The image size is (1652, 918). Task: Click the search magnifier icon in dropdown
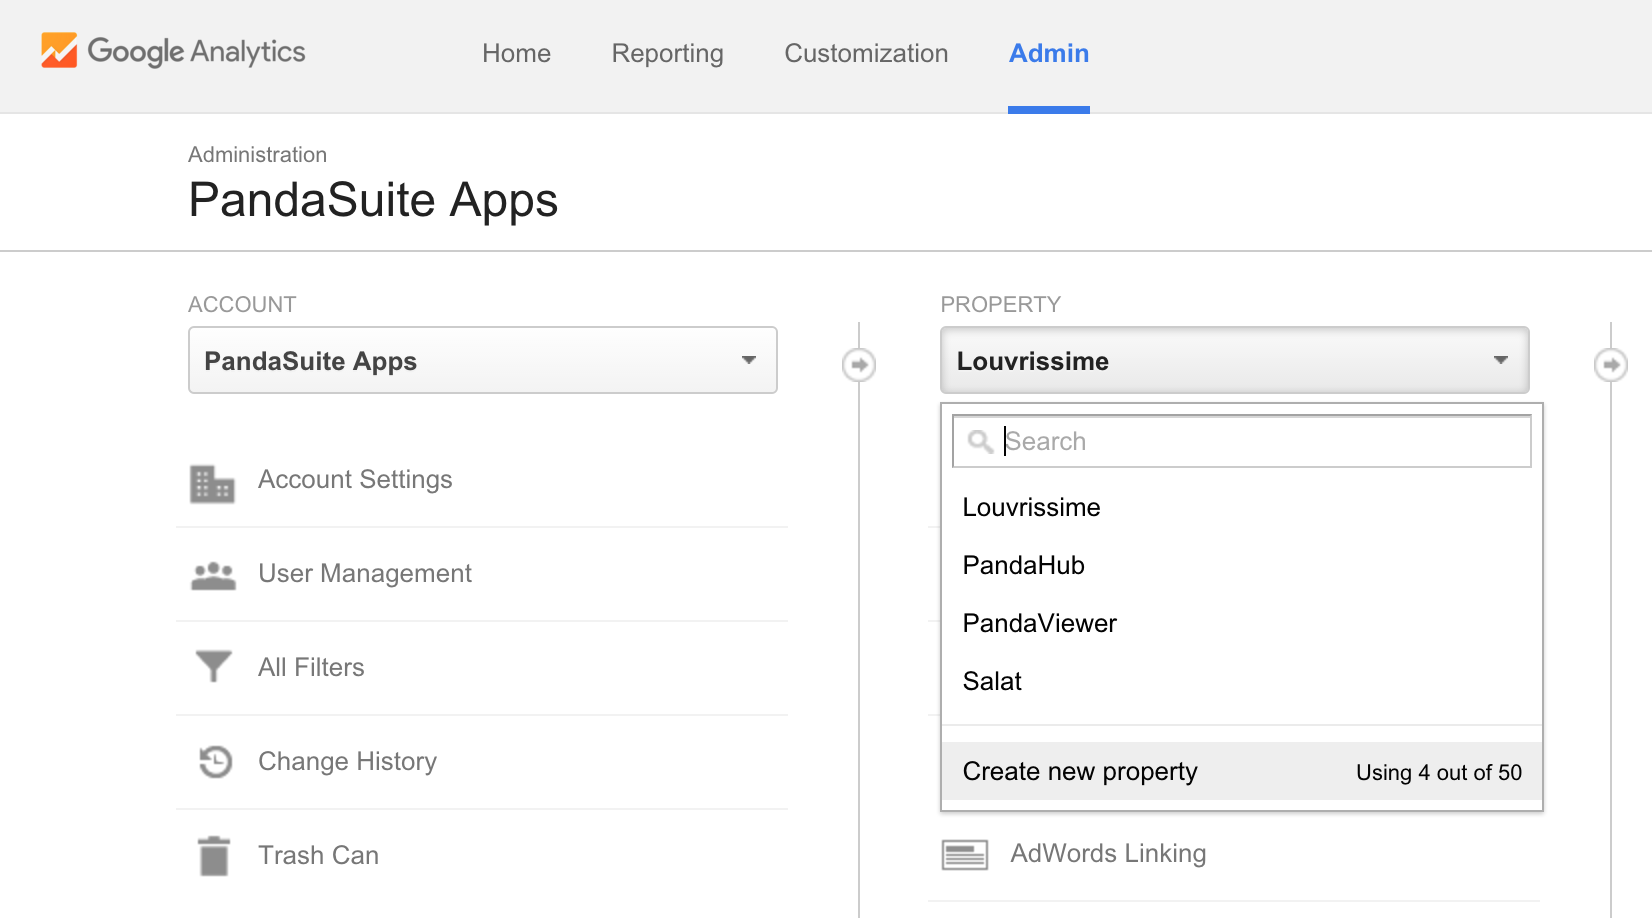980,441
